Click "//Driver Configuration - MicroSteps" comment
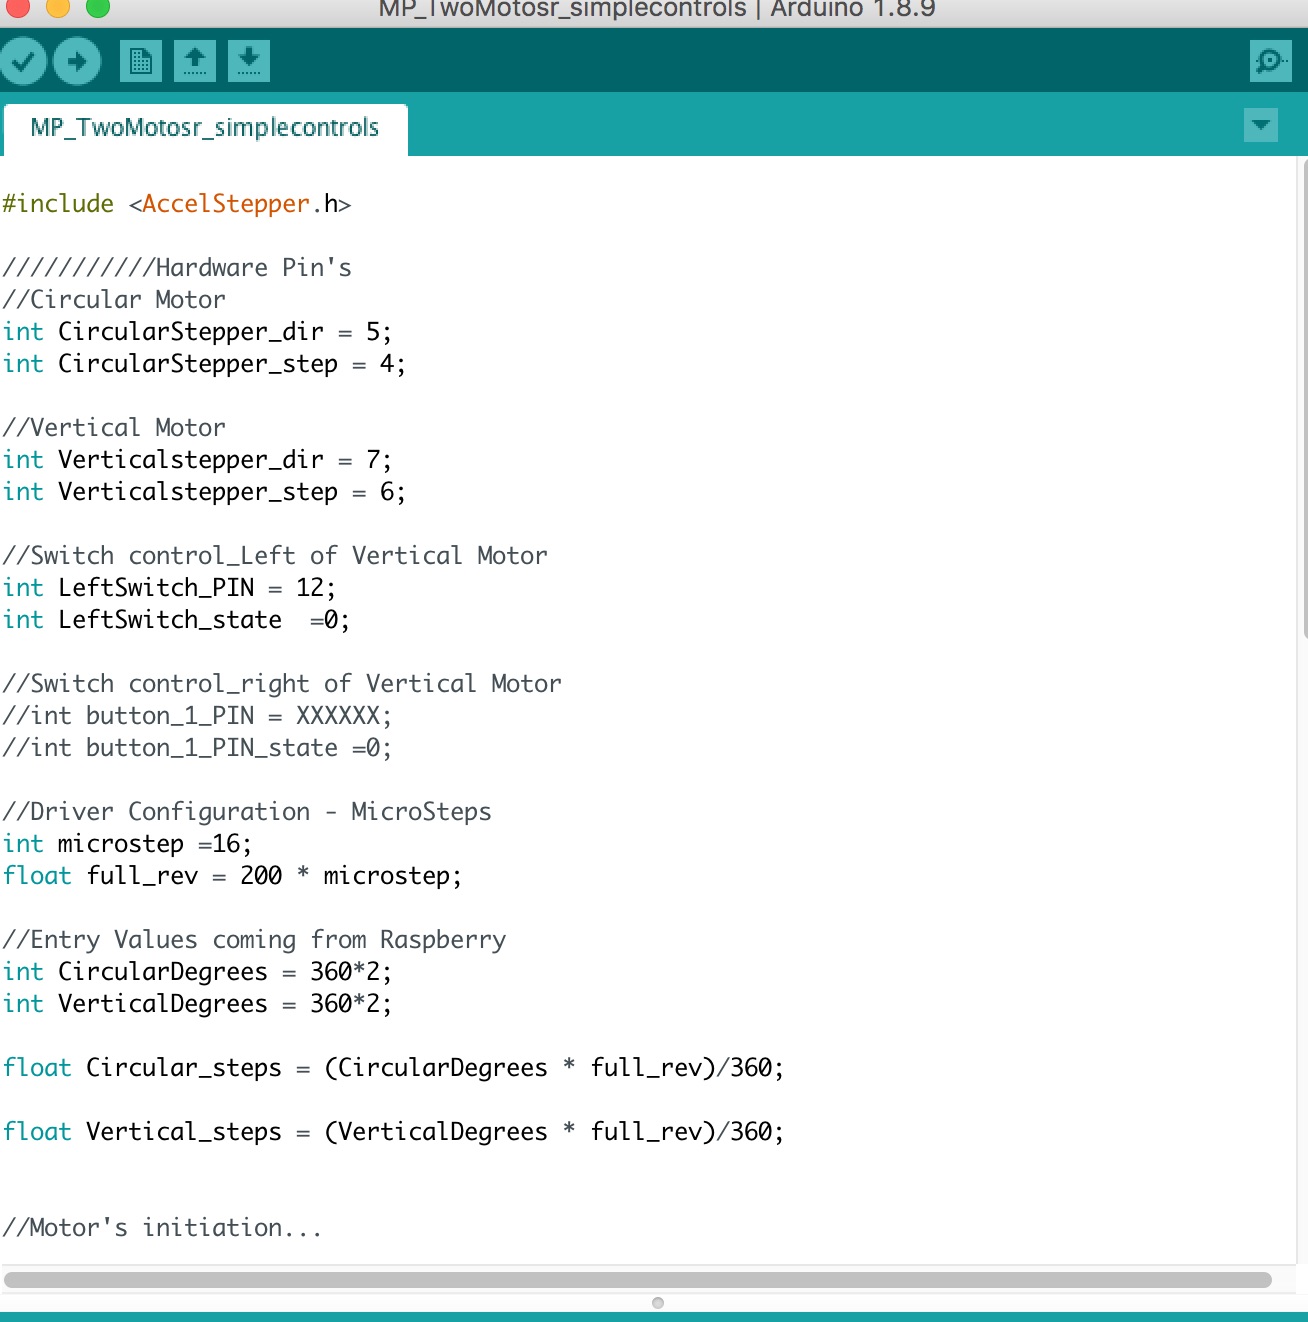 pyautogui.click(x=247, y=812)
